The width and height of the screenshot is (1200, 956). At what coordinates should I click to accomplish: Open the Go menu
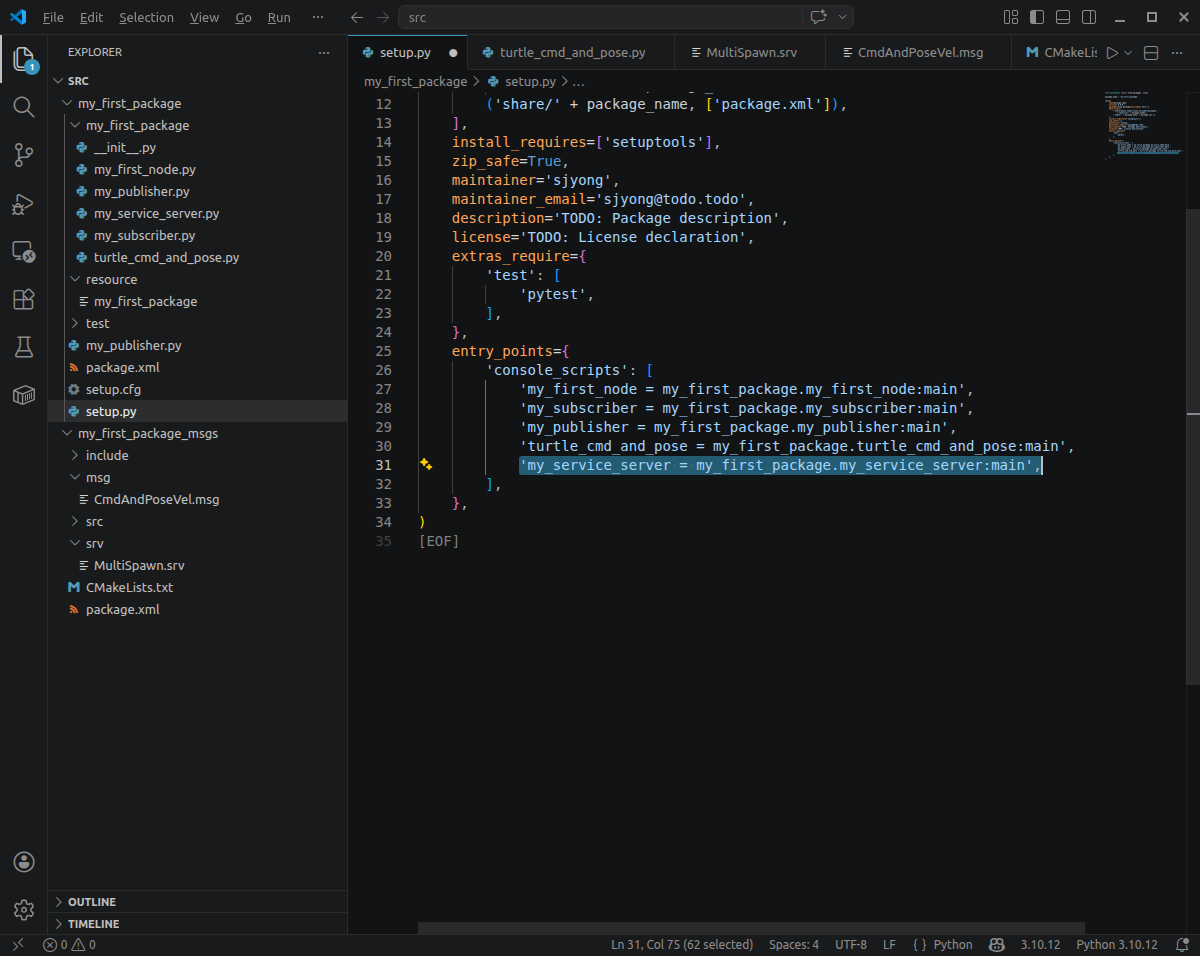(243, 17)
